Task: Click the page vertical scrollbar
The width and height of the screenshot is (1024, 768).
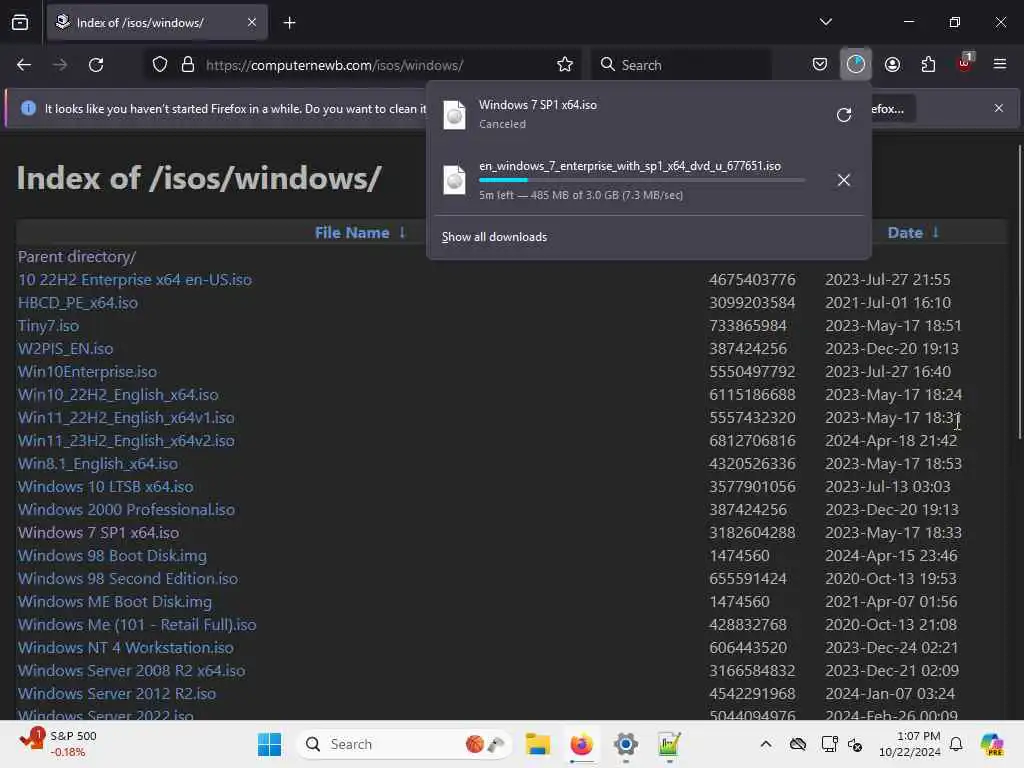Action: (1019, 293)
